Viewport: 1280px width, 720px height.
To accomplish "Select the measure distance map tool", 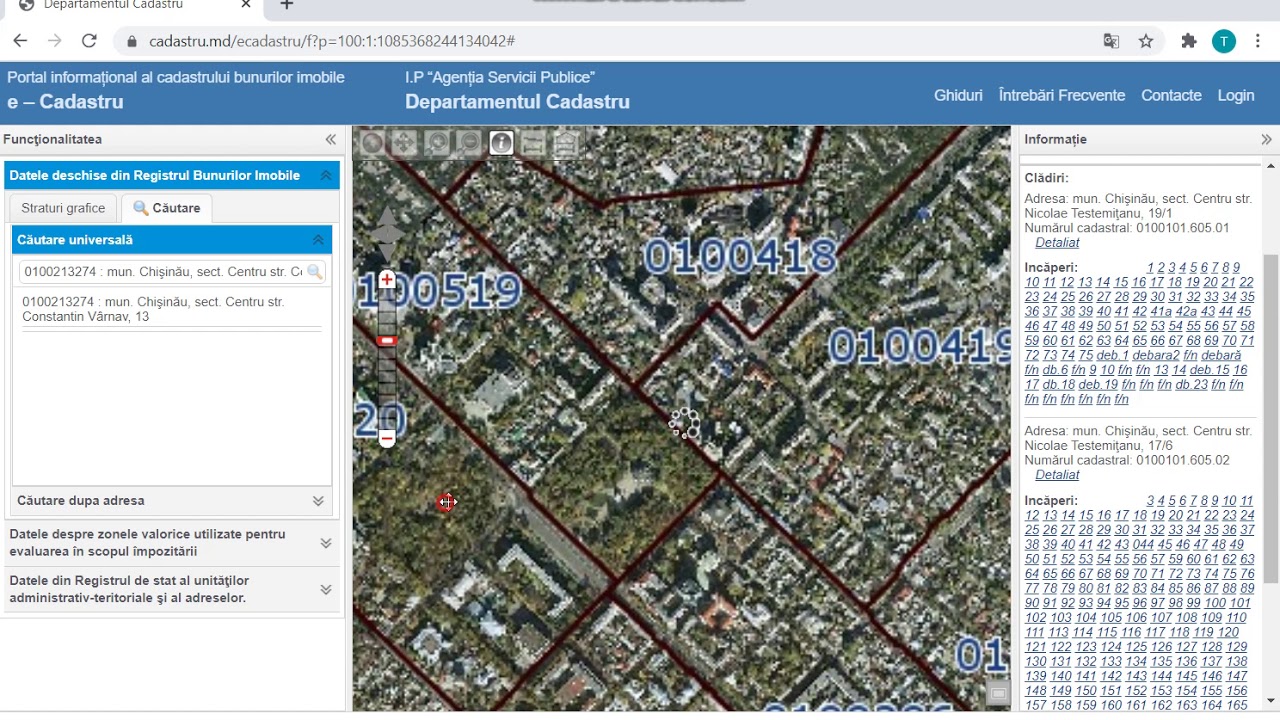I will pos(533,143).
